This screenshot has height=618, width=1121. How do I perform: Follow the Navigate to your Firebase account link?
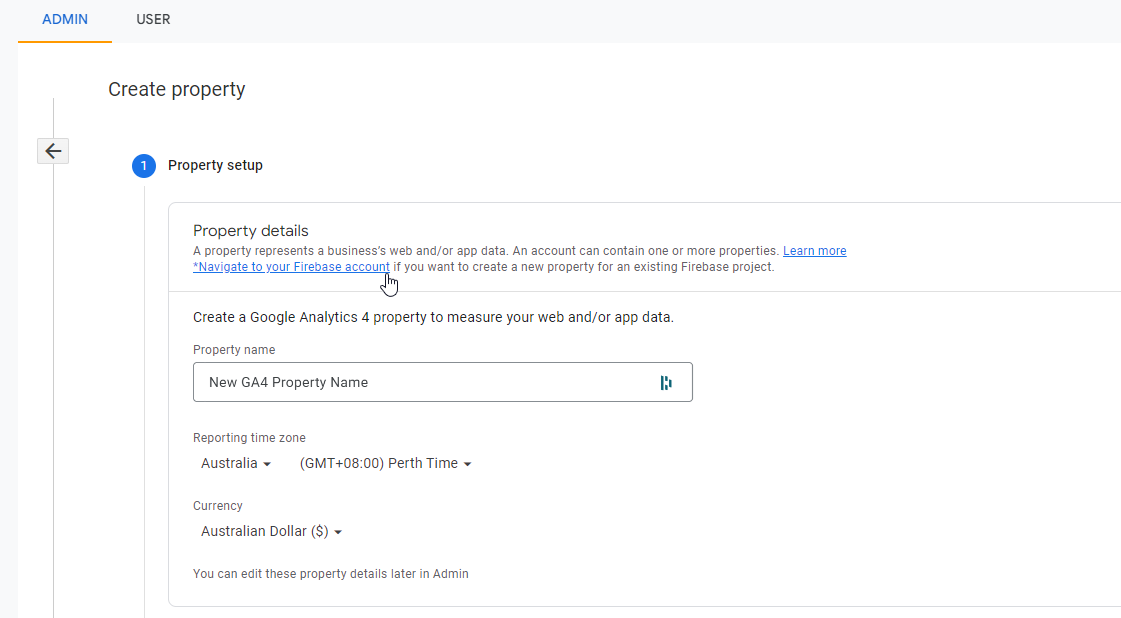291,267
